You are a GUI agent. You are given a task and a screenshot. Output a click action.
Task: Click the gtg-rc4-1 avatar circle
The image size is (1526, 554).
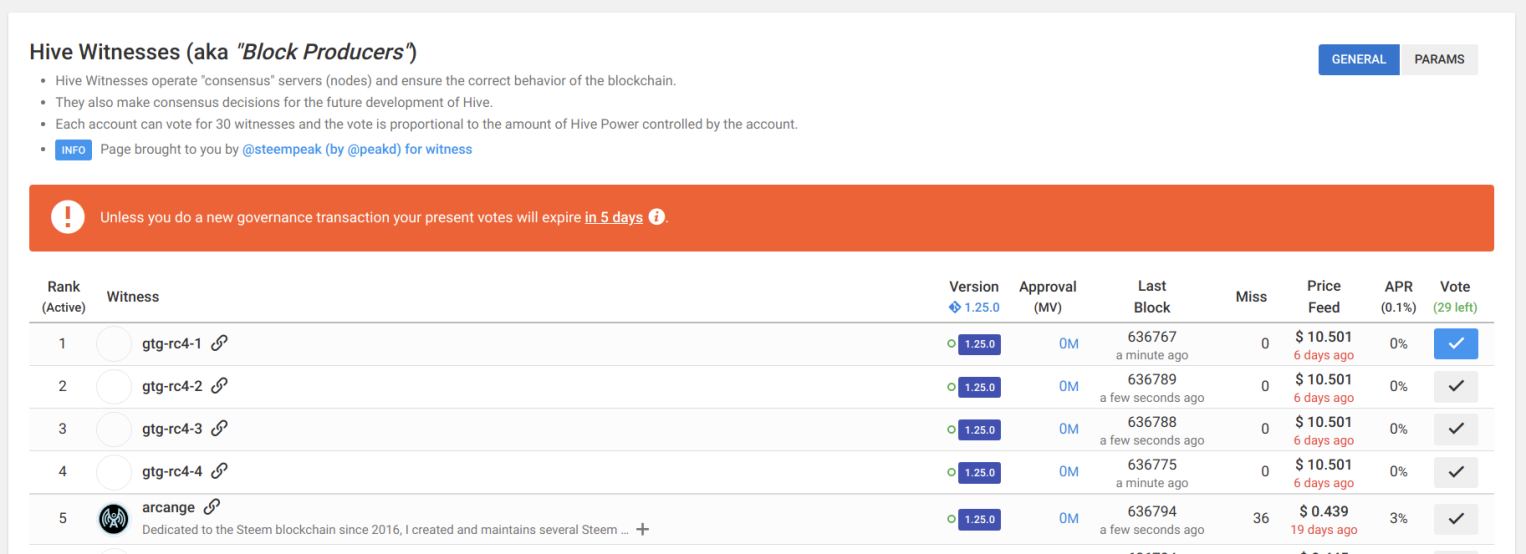coord(114,344)
